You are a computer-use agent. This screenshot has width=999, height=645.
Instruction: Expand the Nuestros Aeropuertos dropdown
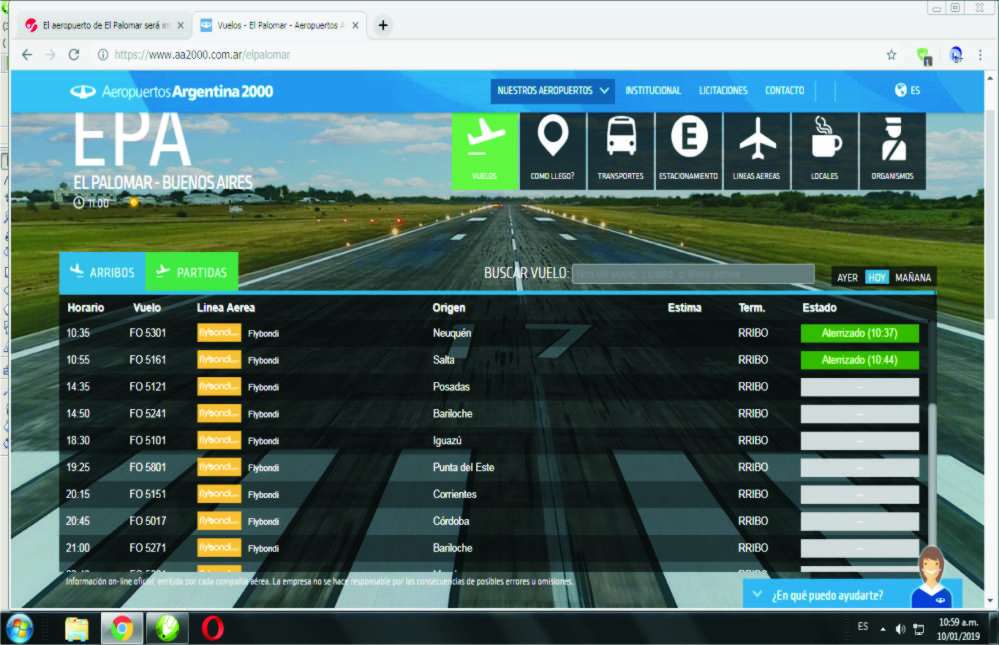click(x=552, y=91)
